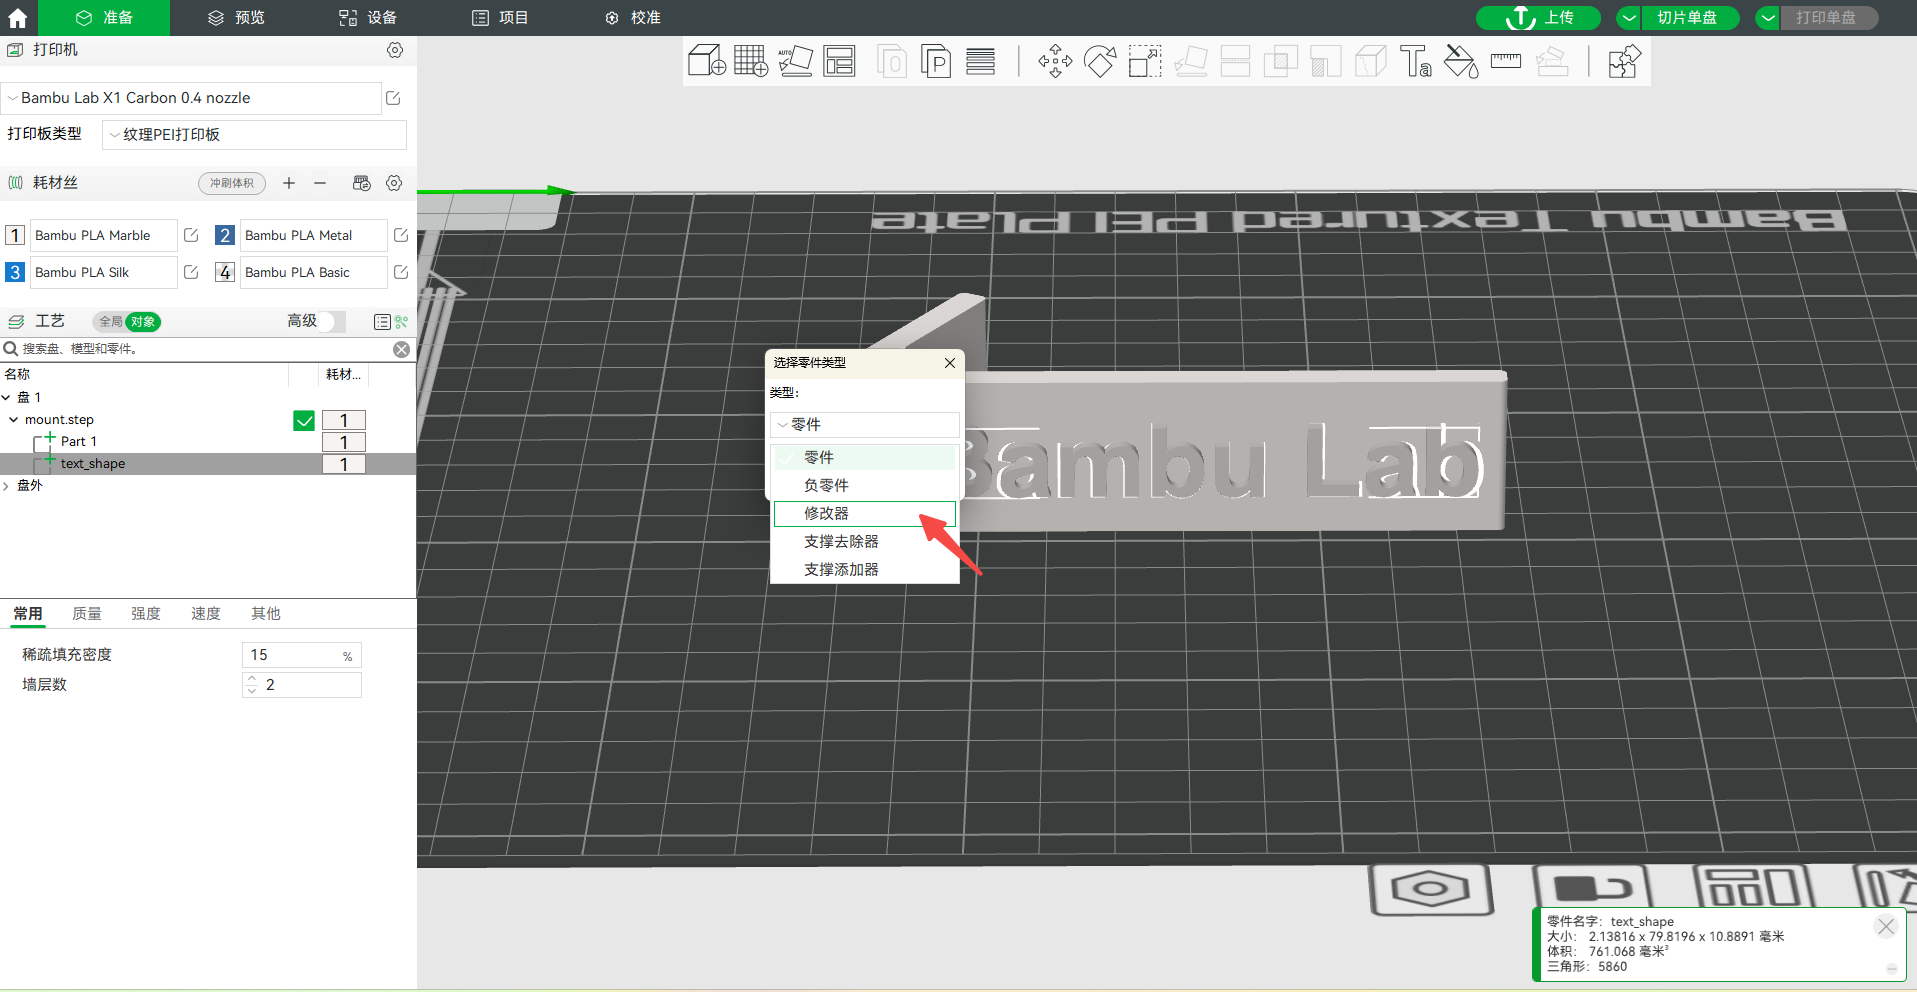
Task: Open filament settings gear icon
Action: (x=394, y=183)
